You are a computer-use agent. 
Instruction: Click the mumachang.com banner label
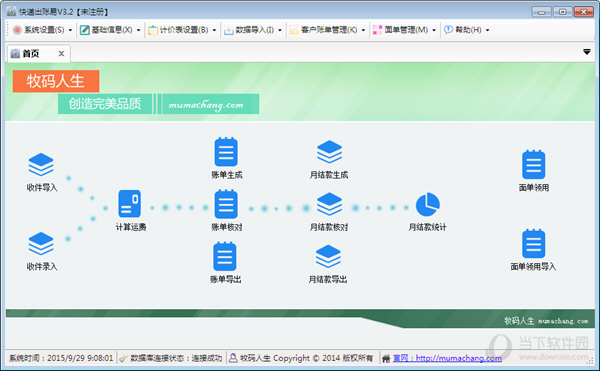coord(208,104)
